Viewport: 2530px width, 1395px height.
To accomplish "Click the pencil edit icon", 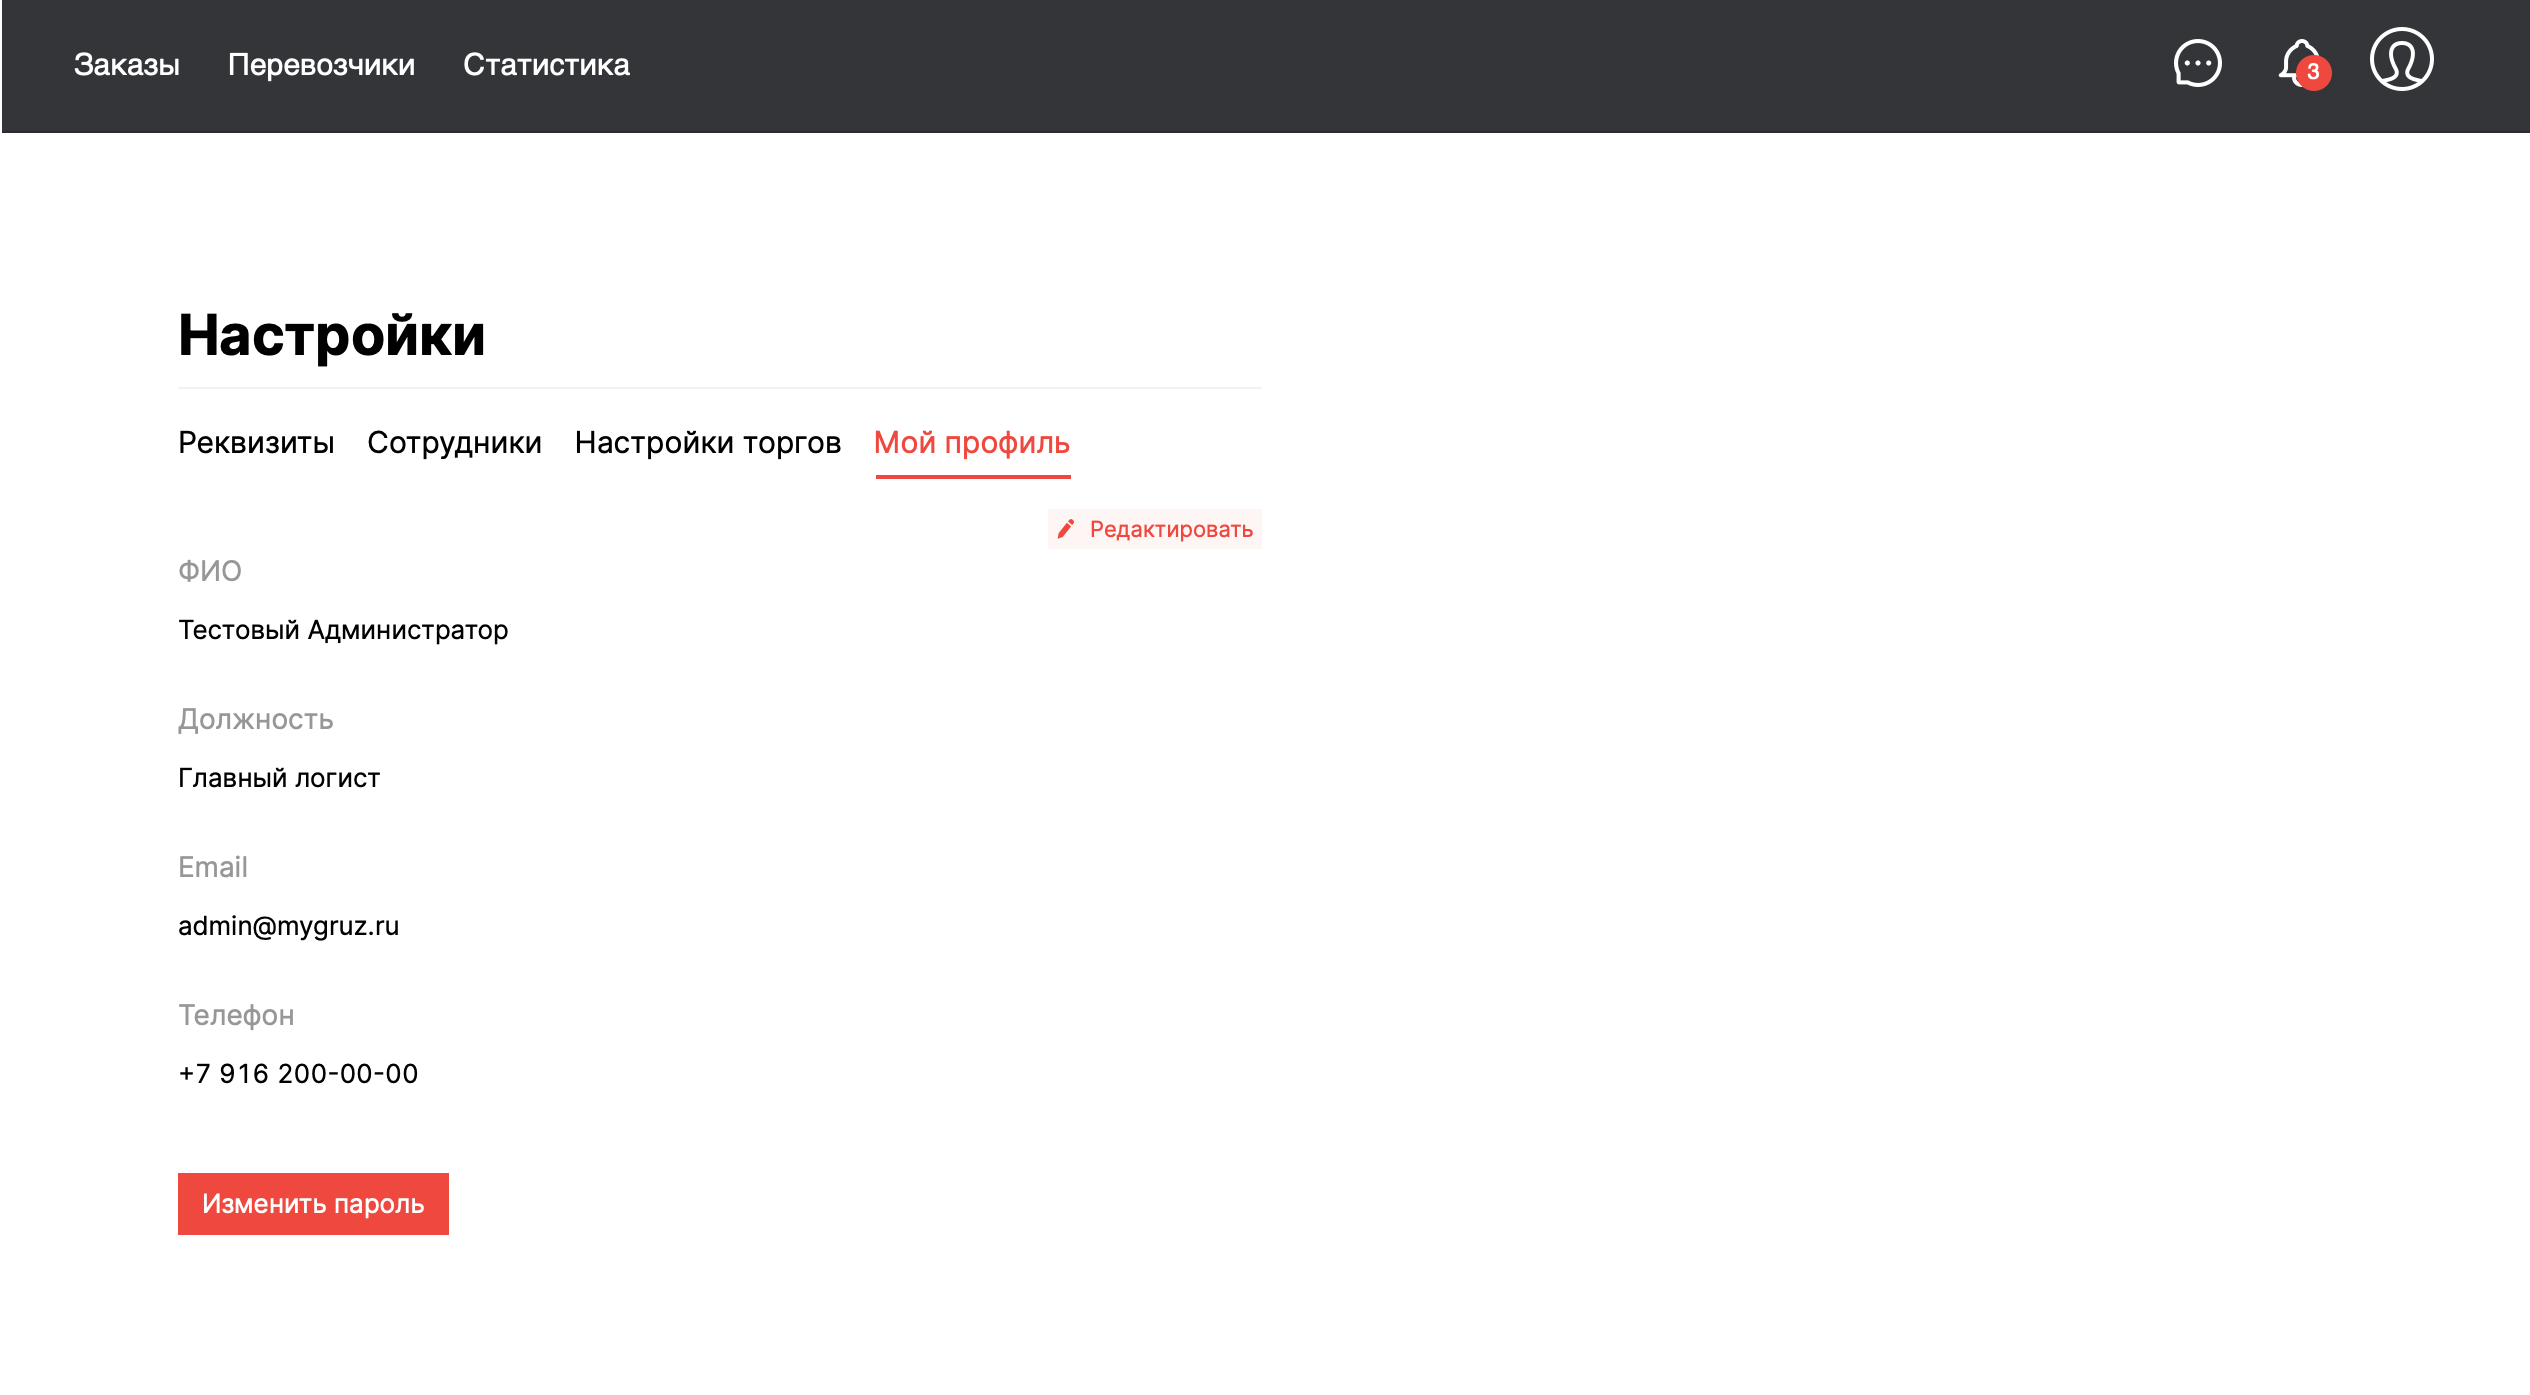I will pyautogui.click(x=1066, y=529).
